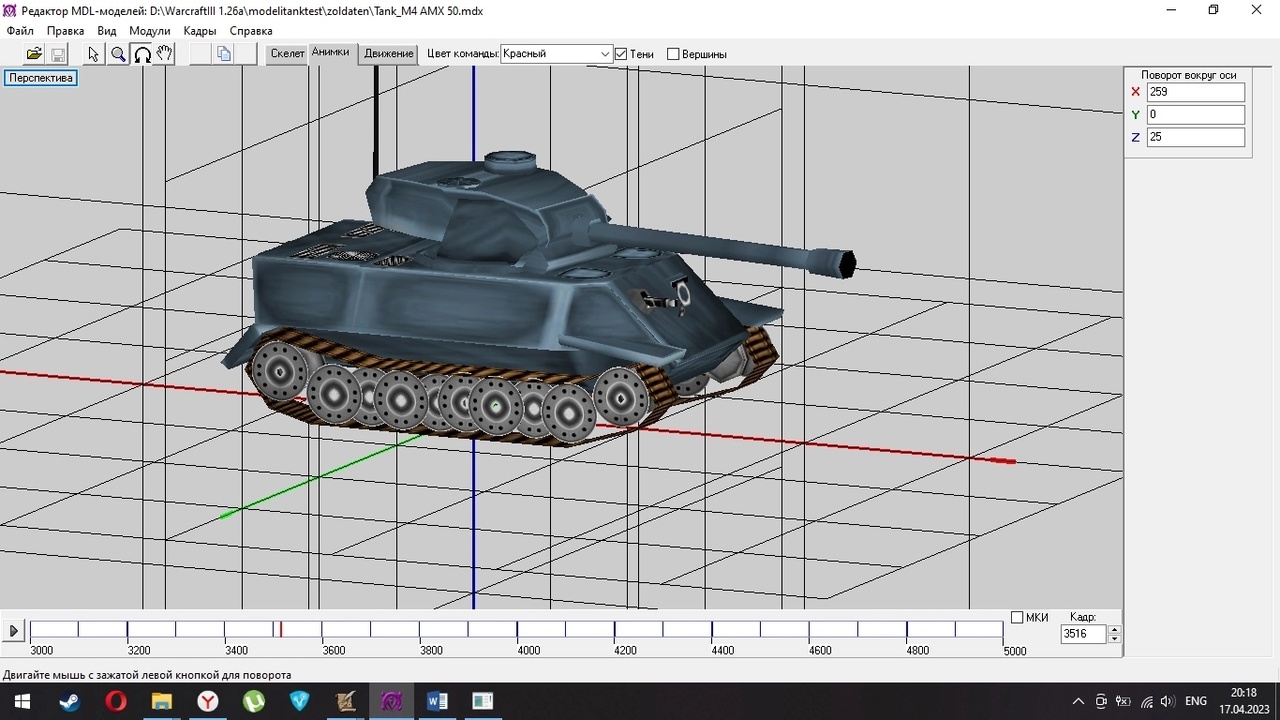Open the clock and date flyout
Viewport: 1280px width, 720px height.
1243,701
